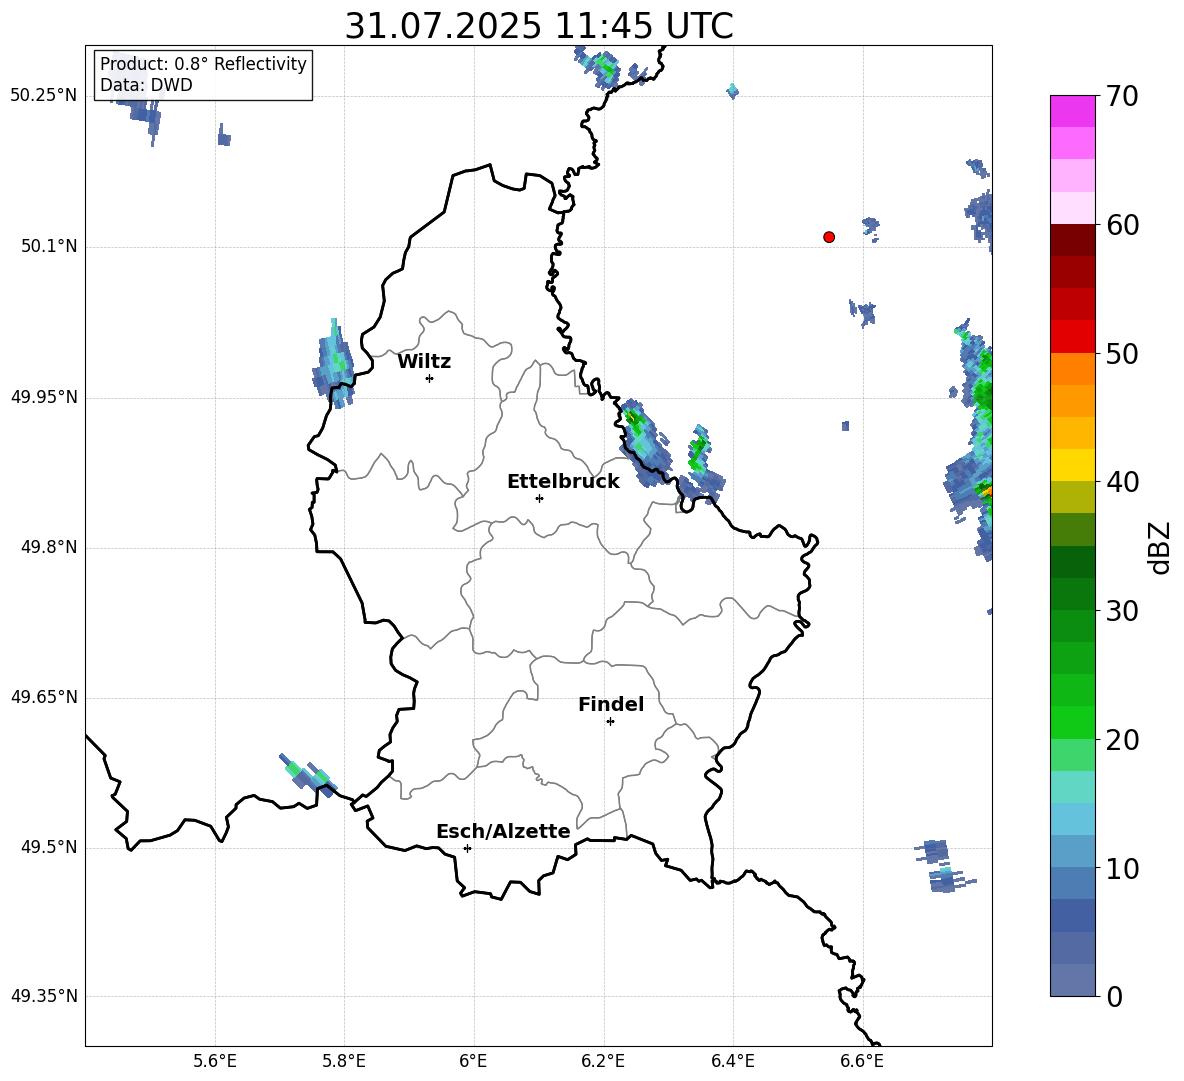Screen dimensions: 1184x1081
Task: Click the yellow colorbar segment near 40
Action: (1073, 465)
